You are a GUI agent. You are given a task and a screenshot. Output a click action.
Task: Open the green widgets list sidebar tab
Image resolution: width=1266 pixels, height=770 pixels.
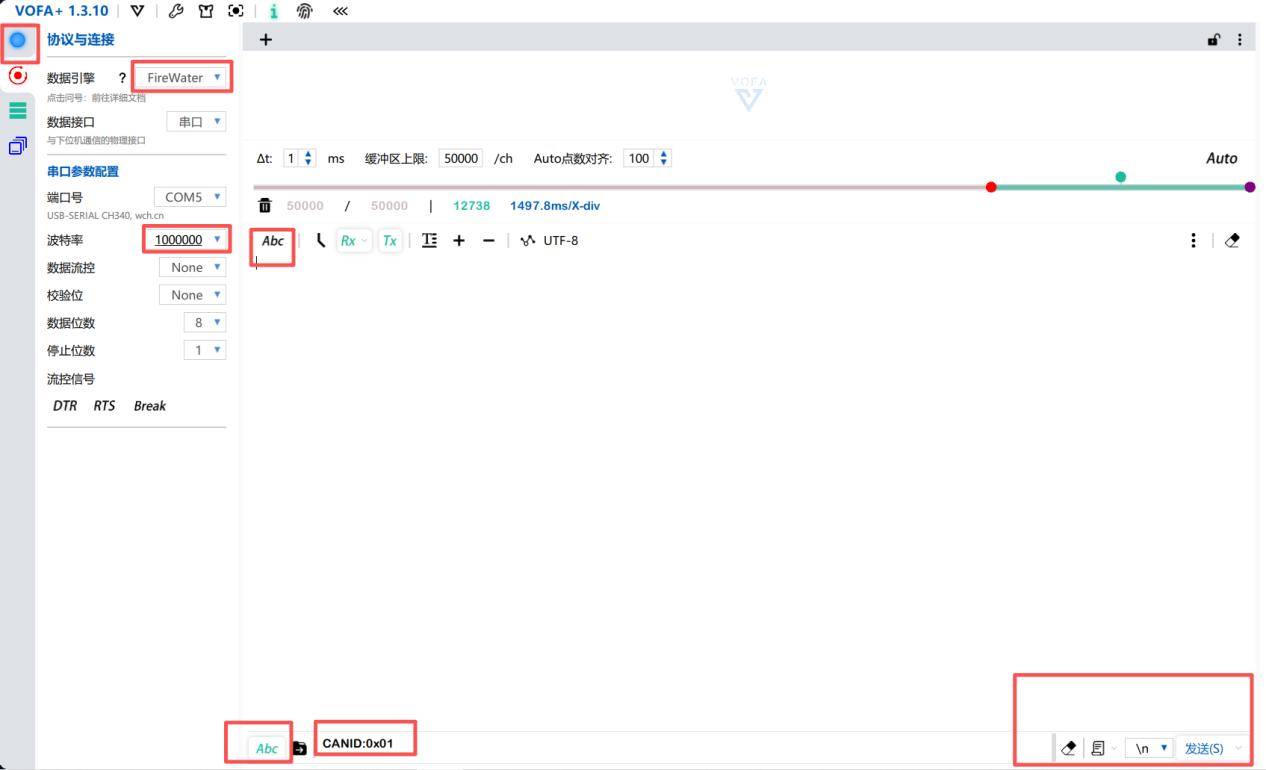click(17, 111)
